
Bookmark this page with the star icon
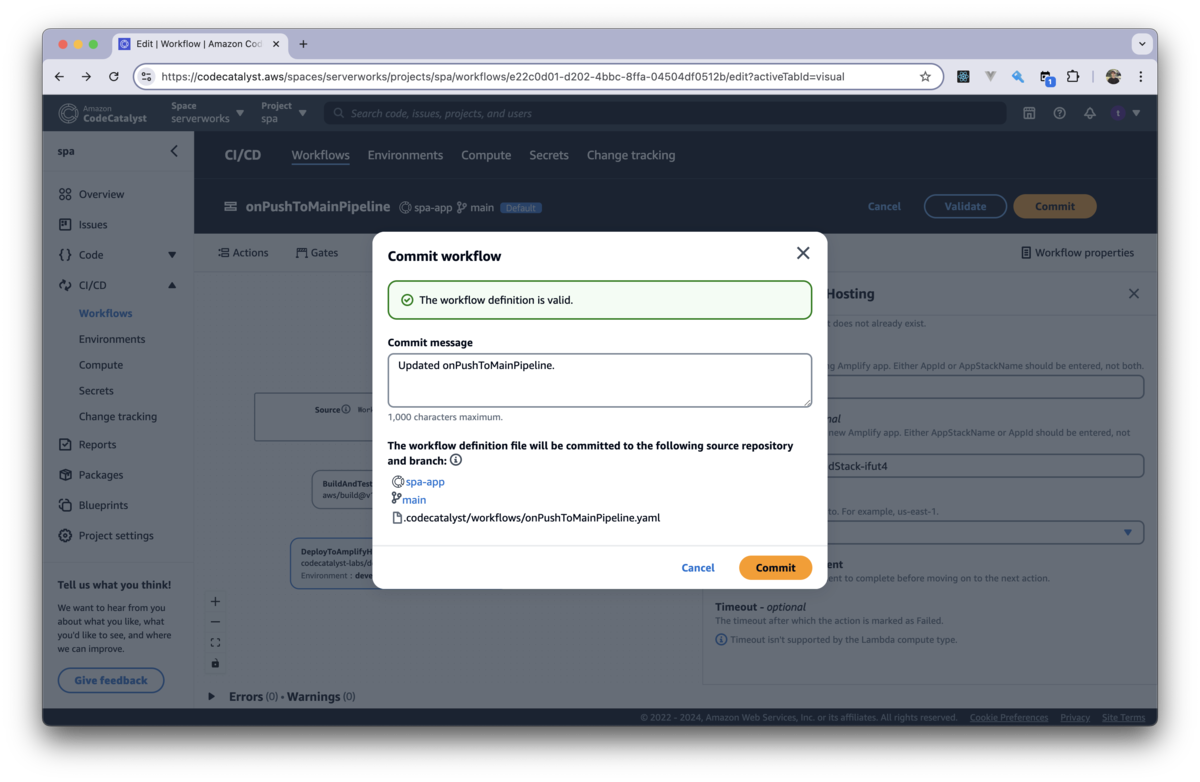(925, 76)
